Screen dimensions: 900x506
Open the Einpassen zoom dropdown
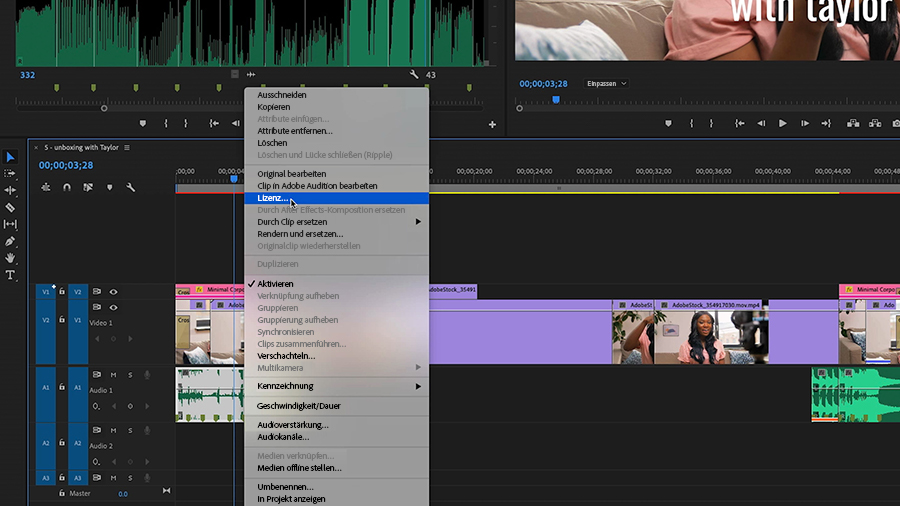pos(607,83)
